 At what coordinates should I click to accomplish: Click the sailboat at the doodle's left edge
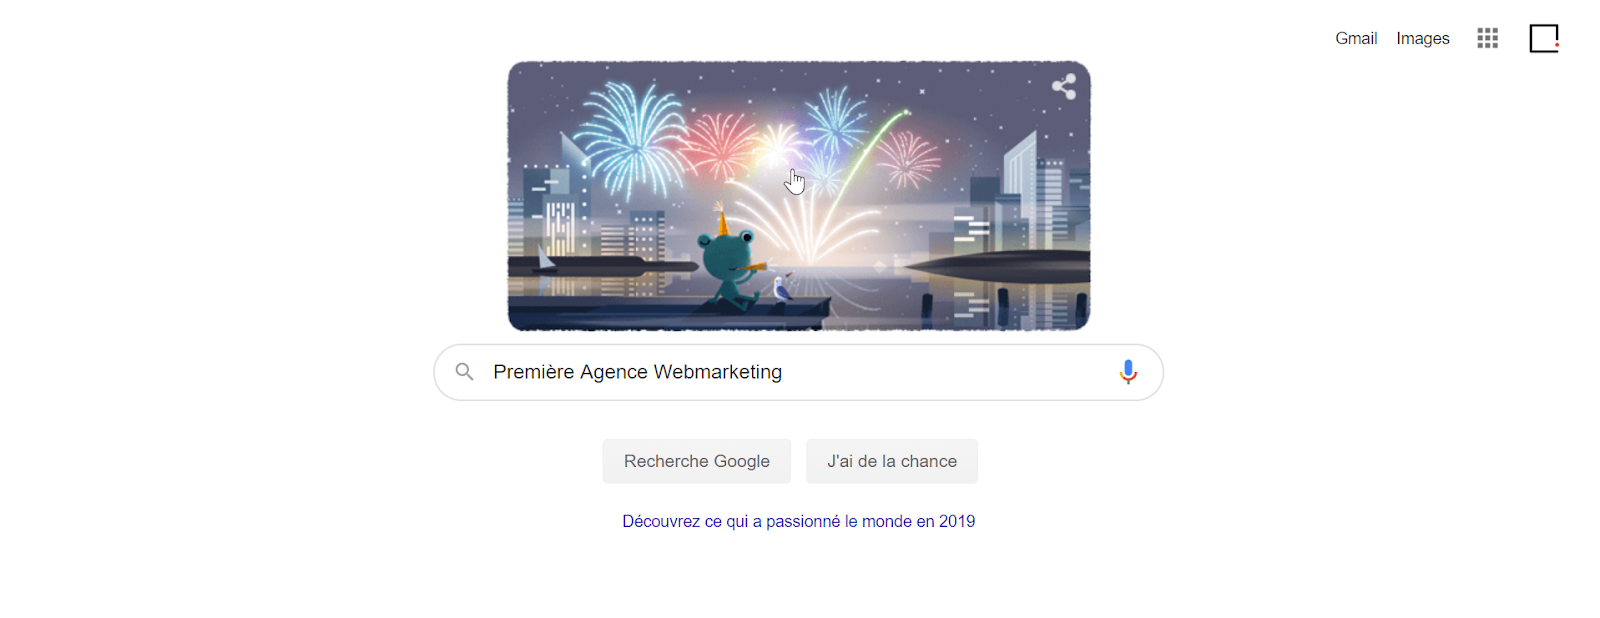tap(546, 258)
